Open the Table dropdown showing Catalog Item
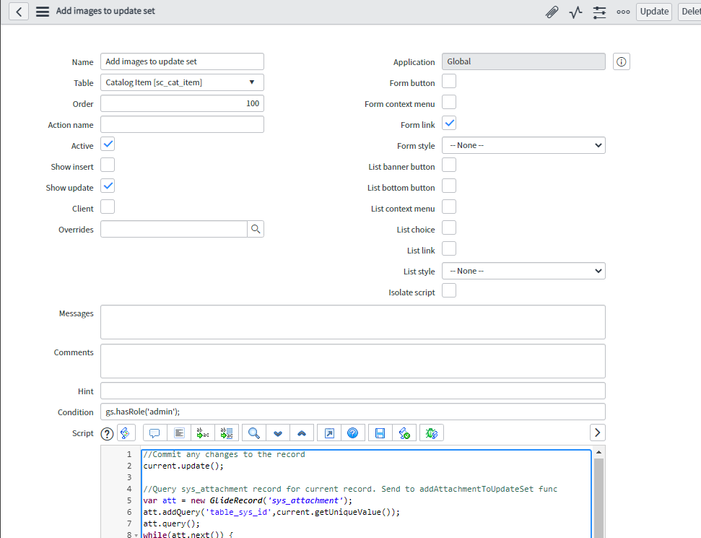701x538 pixels. (182, 82)
